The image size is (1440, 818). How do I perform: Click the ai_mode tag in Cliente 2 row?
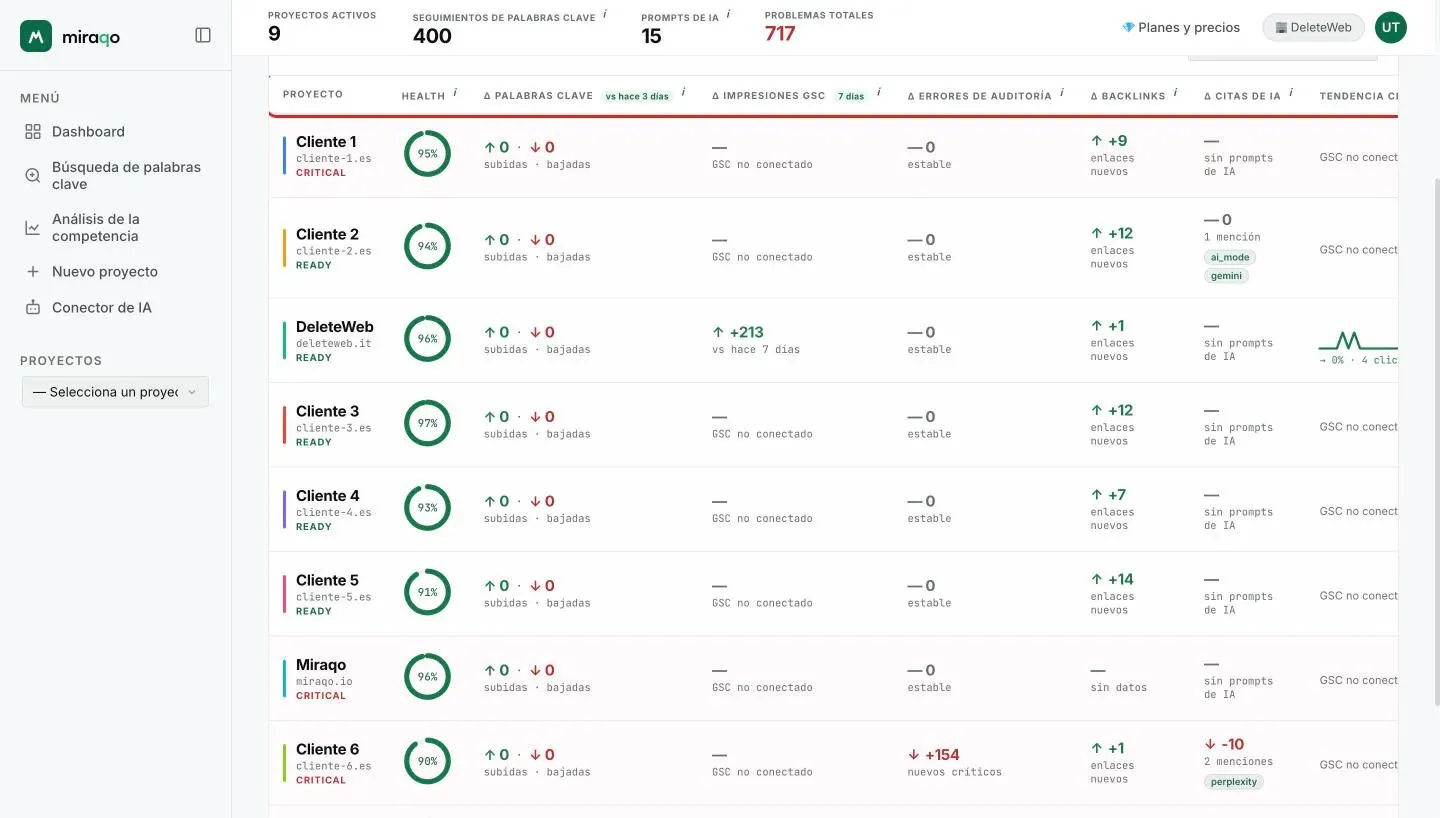pyautogui.click(x=1230, y=257)
